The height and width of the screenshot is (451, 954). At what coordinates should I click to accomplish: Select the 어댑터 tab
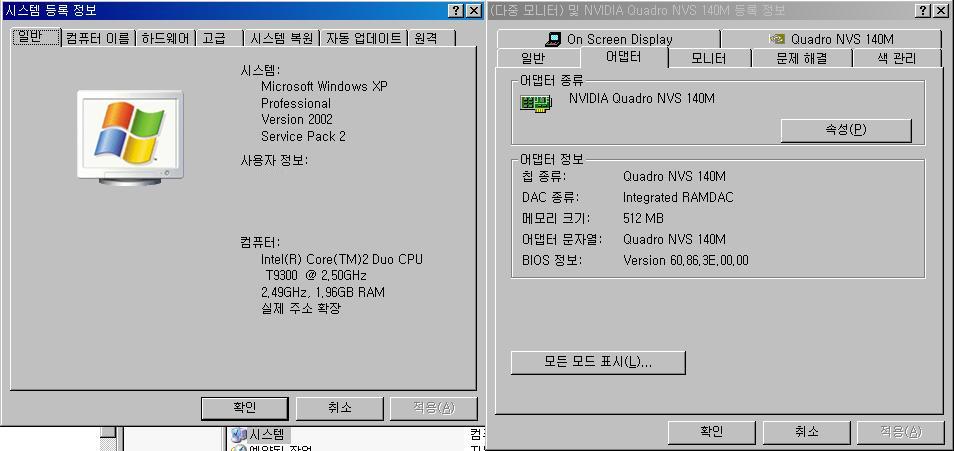[x=624, y=57]
